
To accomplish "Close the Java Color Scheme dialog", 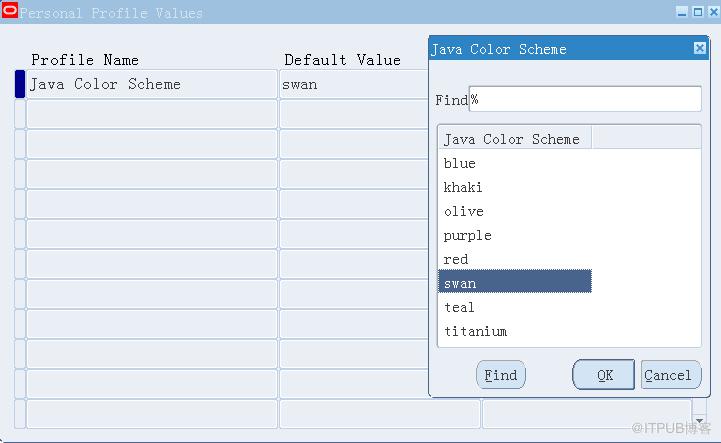I will click(699, 48).
